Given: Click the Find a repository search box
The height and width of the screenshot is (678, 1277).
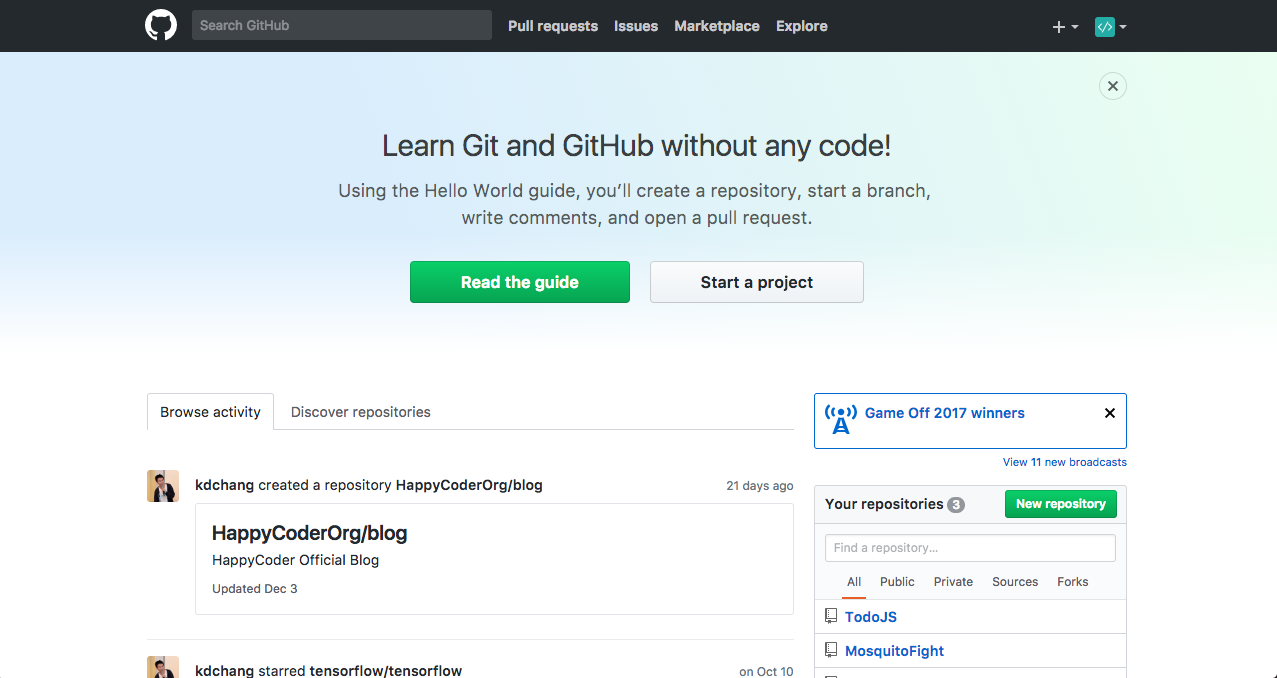Looking at the screenshot, I should (x=969, y=548).
